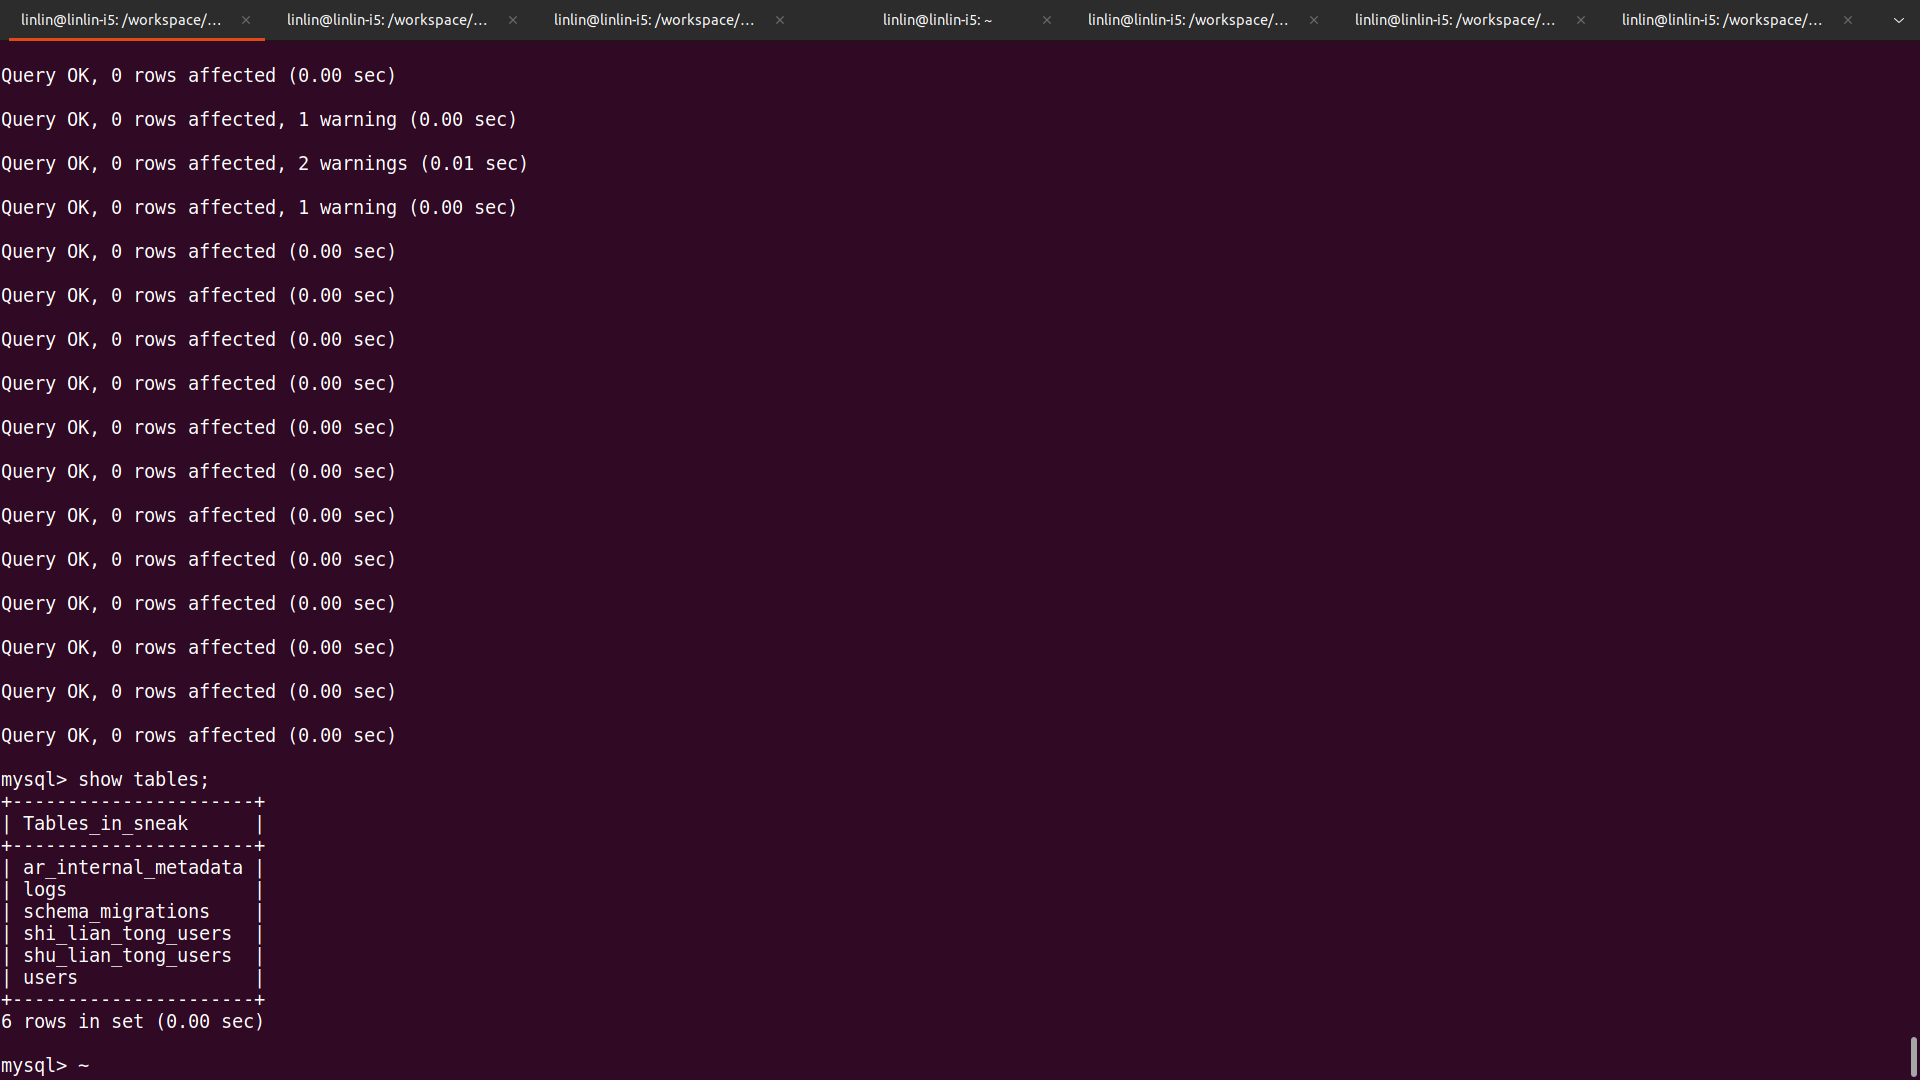Close the home directory (~) tab
Screen dimensions: 1920x1080
coord(1046,19)
